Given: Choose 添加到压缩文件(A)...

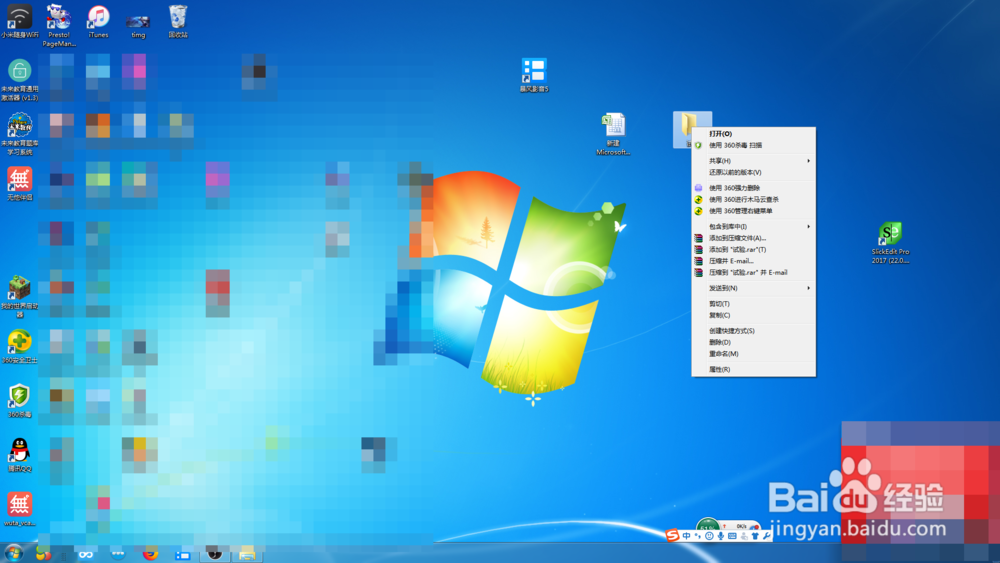Looking at the screenshot, I should [754, 238].
